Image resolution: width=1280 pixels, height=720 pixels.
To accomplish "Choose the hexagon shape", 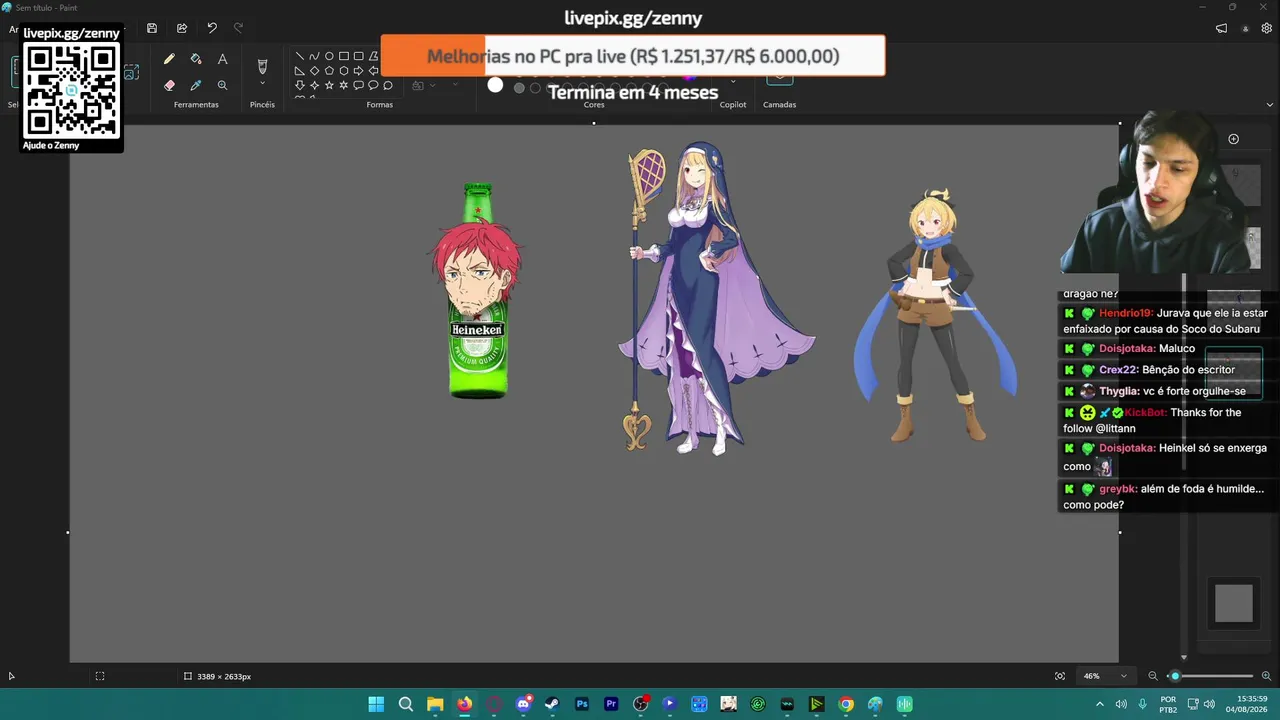I will 344,71.
